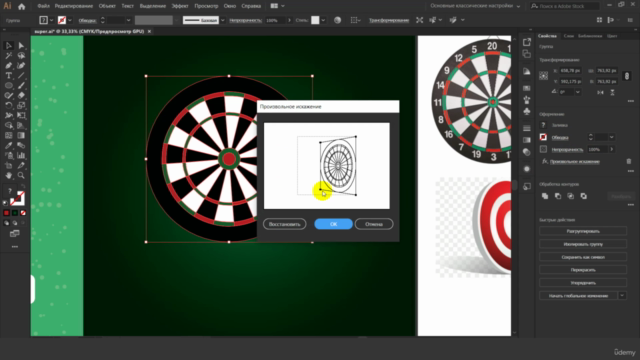Click Intersect pathfinder icon
Viewport: 640px width, 360px height.
coord(571,196)
